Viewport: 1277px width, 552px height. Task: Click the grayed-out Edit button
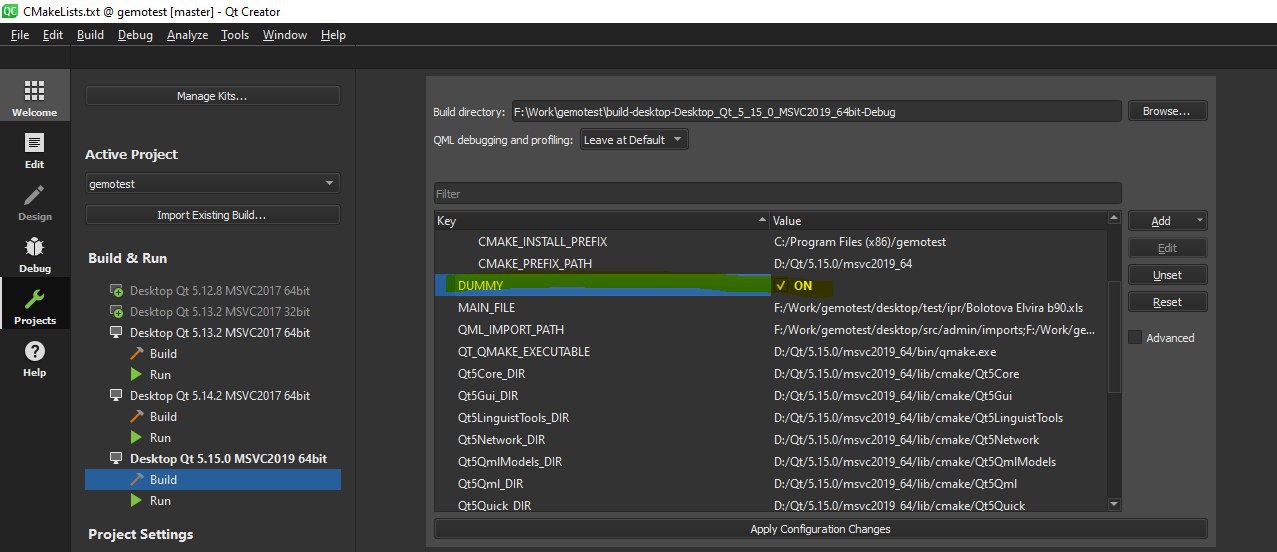coord(1167,248)
